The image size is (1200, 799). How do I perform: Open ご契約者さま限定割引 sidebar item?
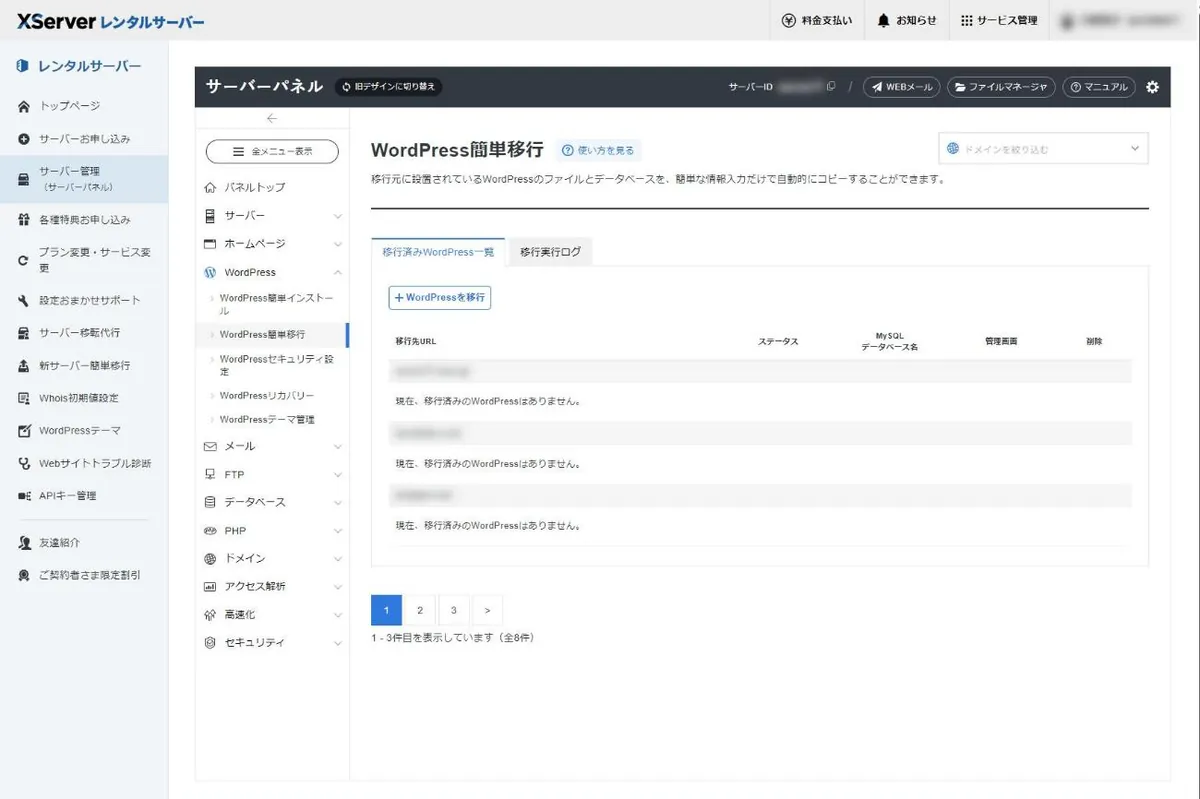pos(84,576)
